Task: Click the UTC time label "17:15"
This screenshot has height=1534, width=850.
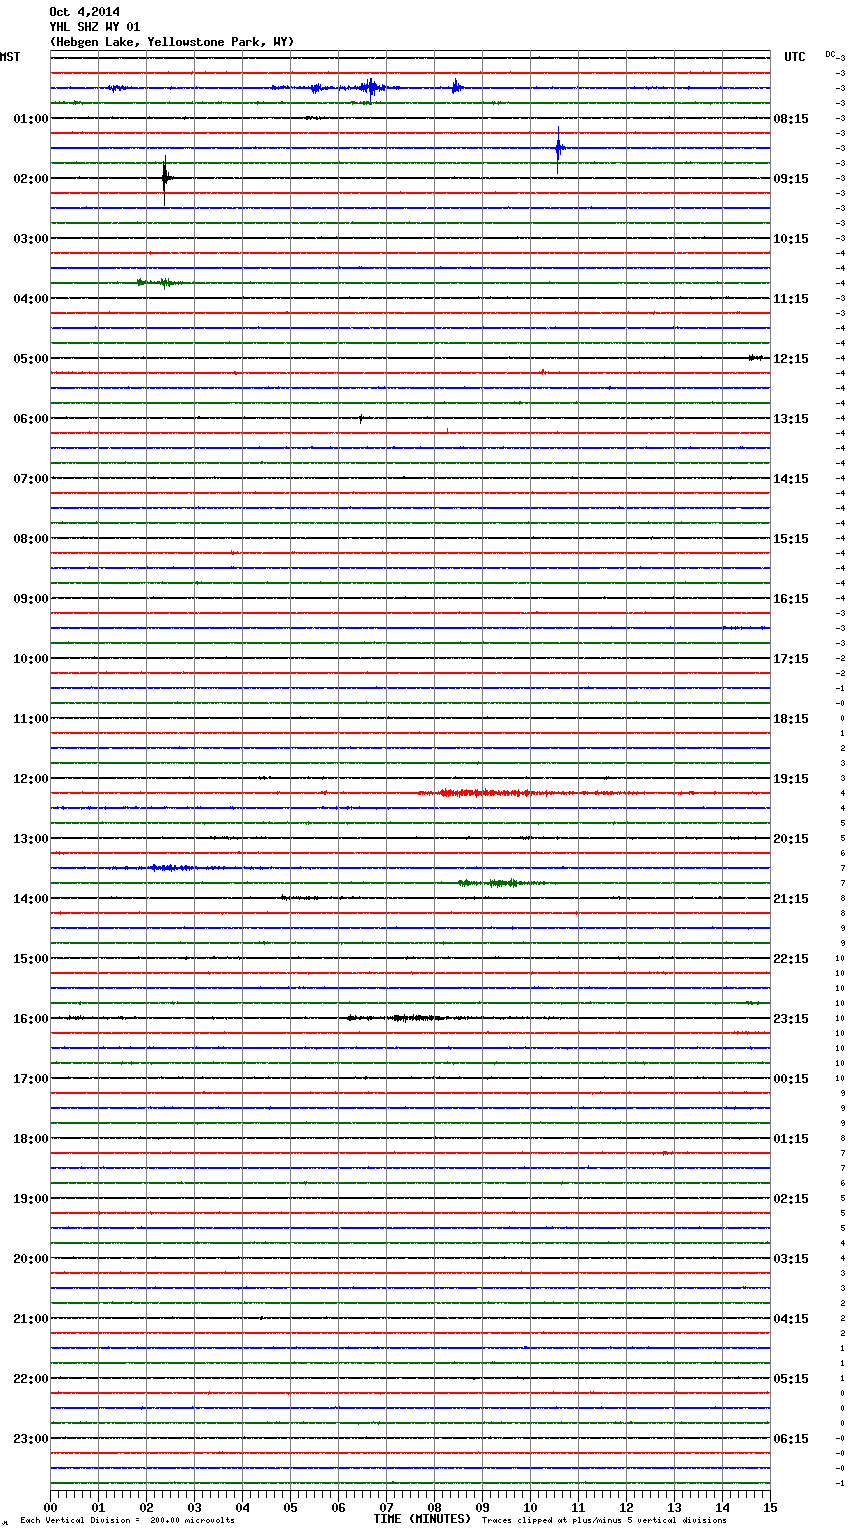Action: tap(791, 659)
